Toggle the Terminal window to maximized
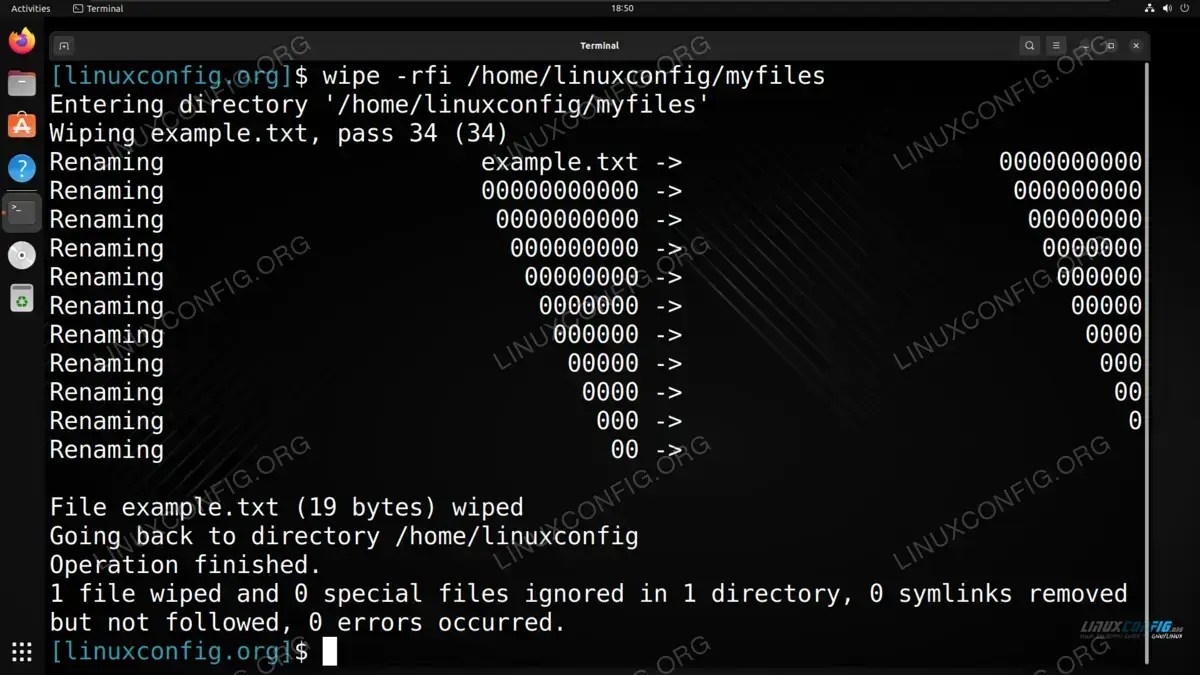Screen dimensions: 1200x675 (1109, 45)
